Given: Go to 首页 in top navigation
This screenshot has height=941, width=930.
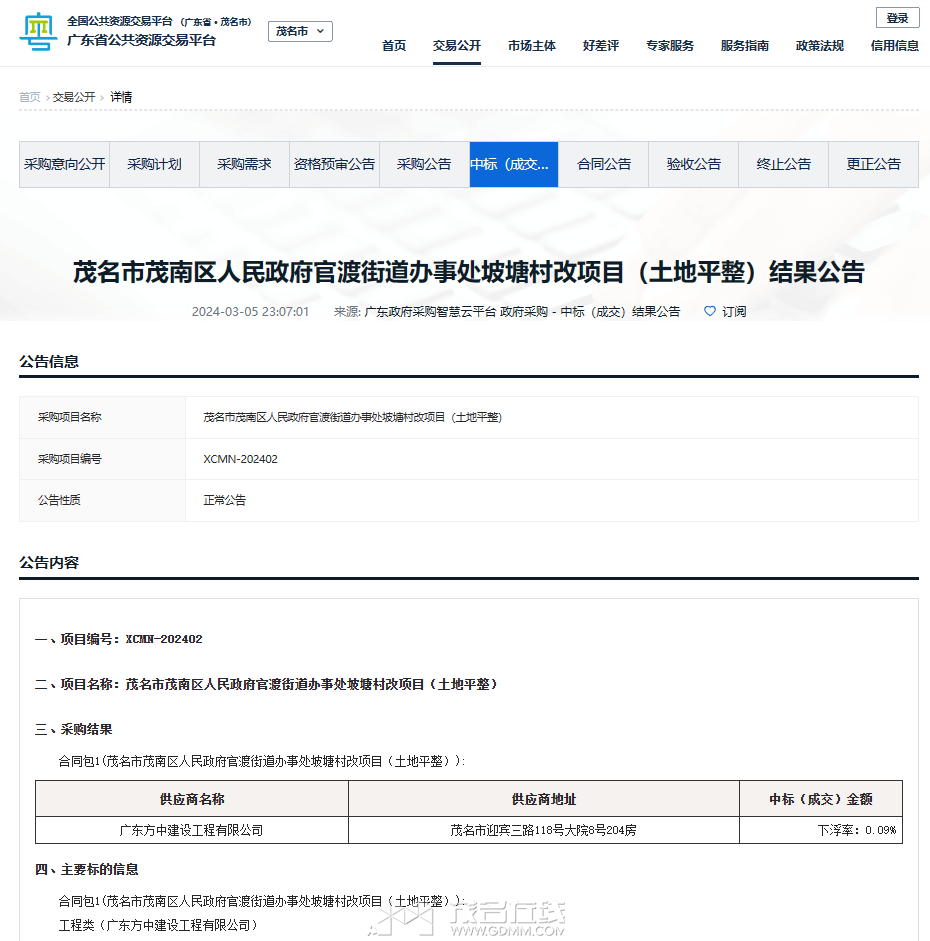Looking at the screenshot, I should 394,46.
